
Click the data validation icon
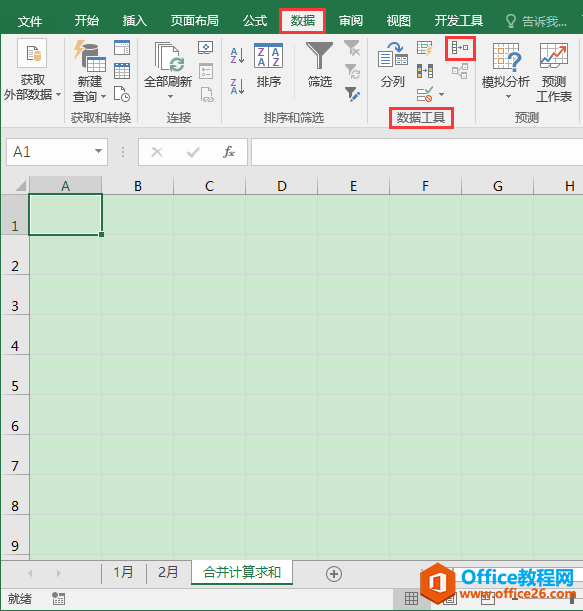click(425, 94)
